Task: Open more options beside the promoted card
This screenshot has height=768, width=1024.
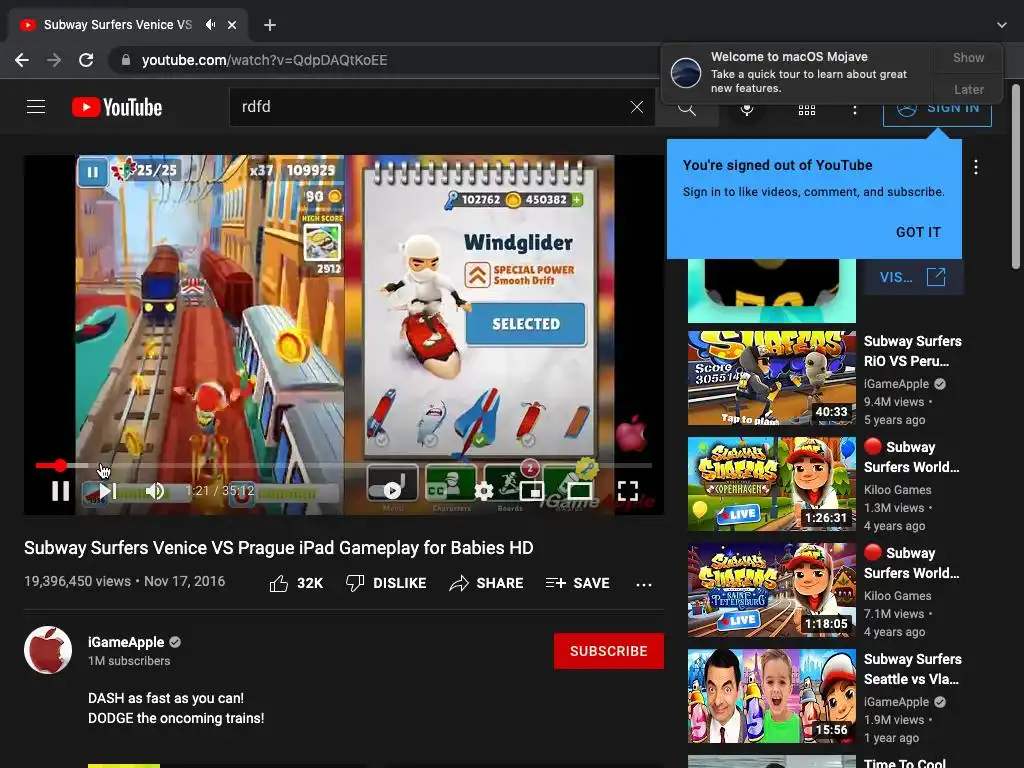Action: [976, 167]
